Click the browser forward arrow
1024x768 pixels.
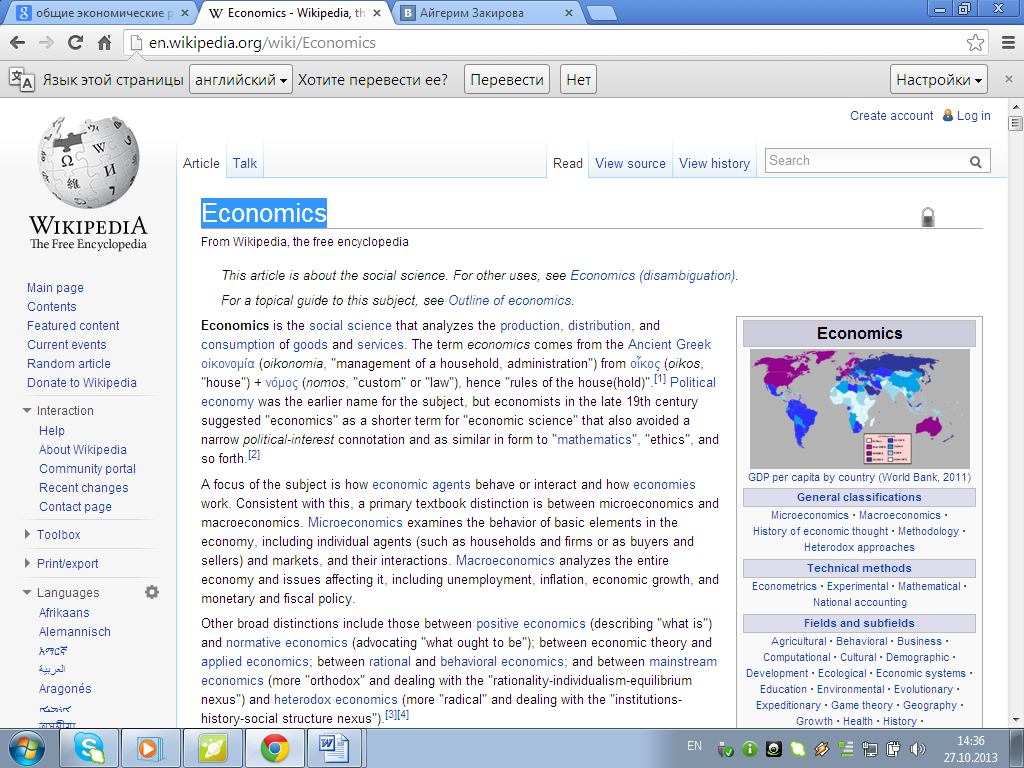(46, 43)
